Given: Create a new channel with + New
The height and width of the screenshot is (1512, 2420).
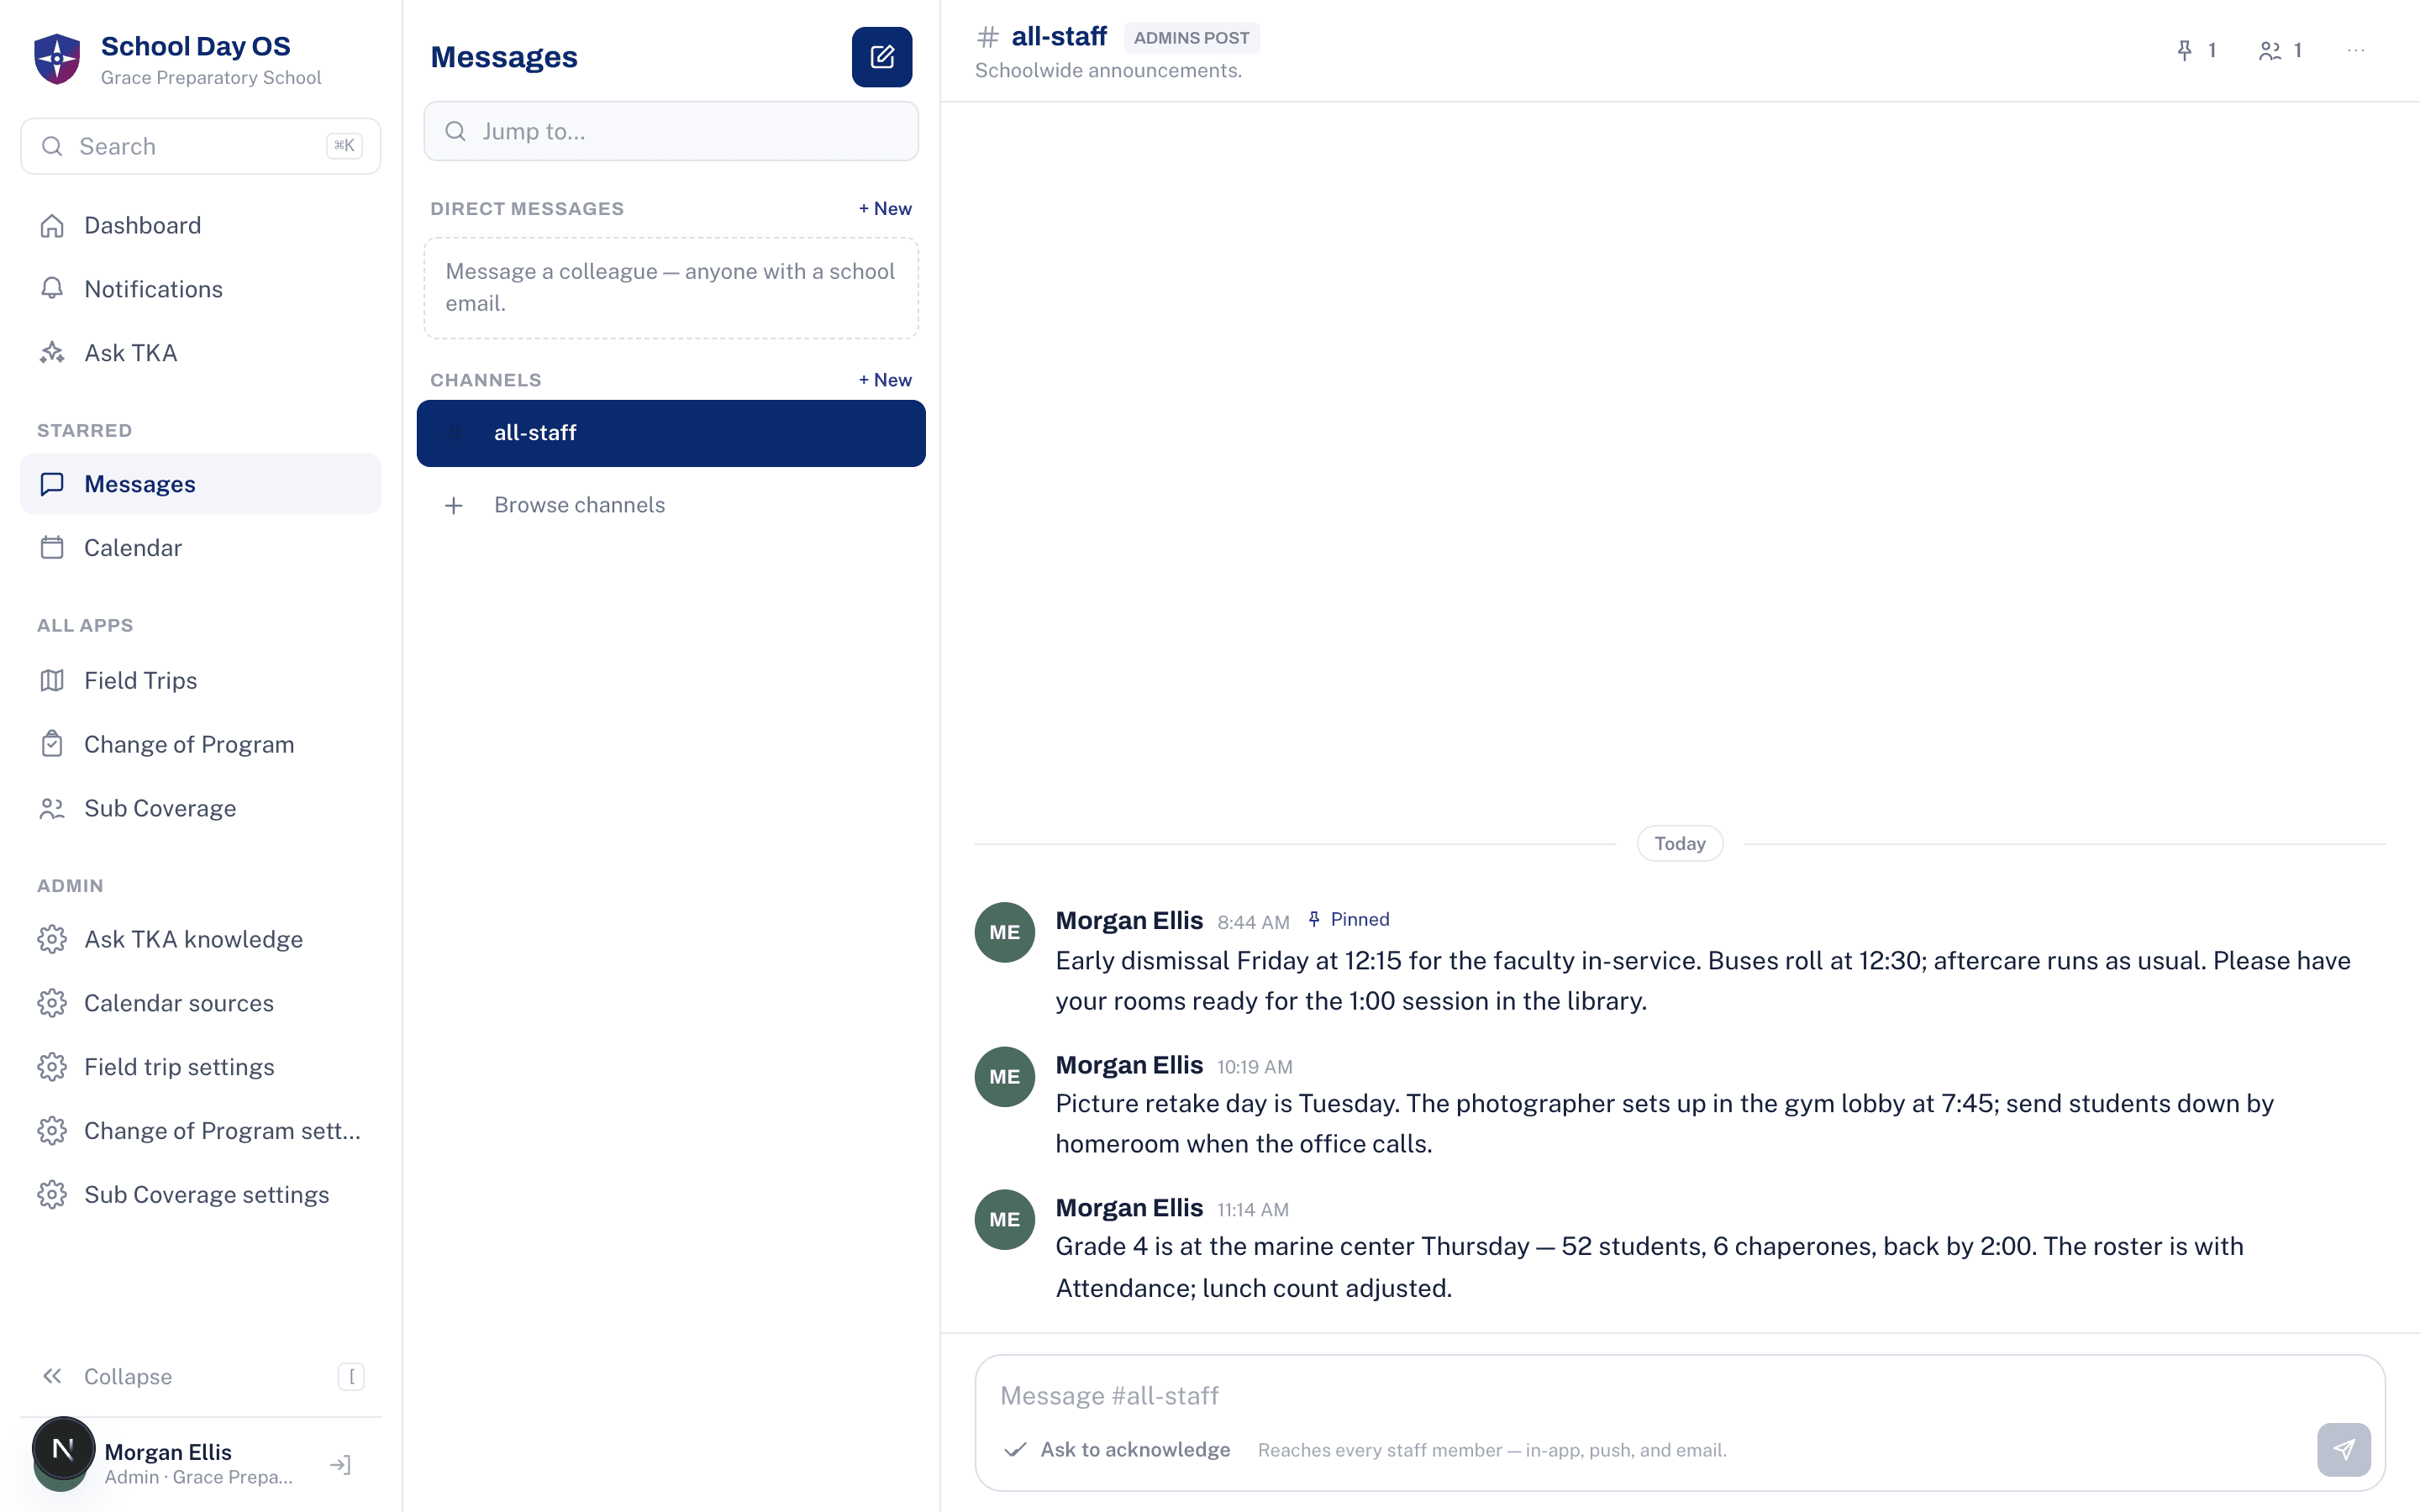Looking at the screenshot, I should 885,380.
